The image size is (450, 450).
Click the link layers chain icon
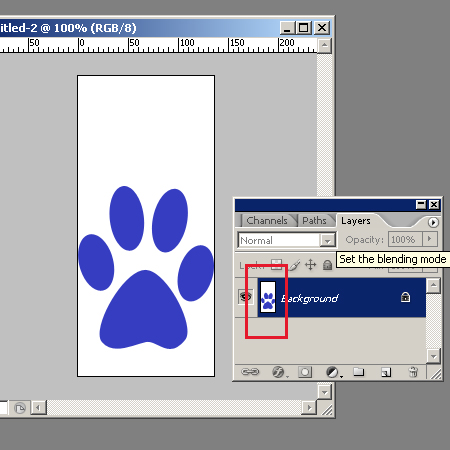point(250,371)
